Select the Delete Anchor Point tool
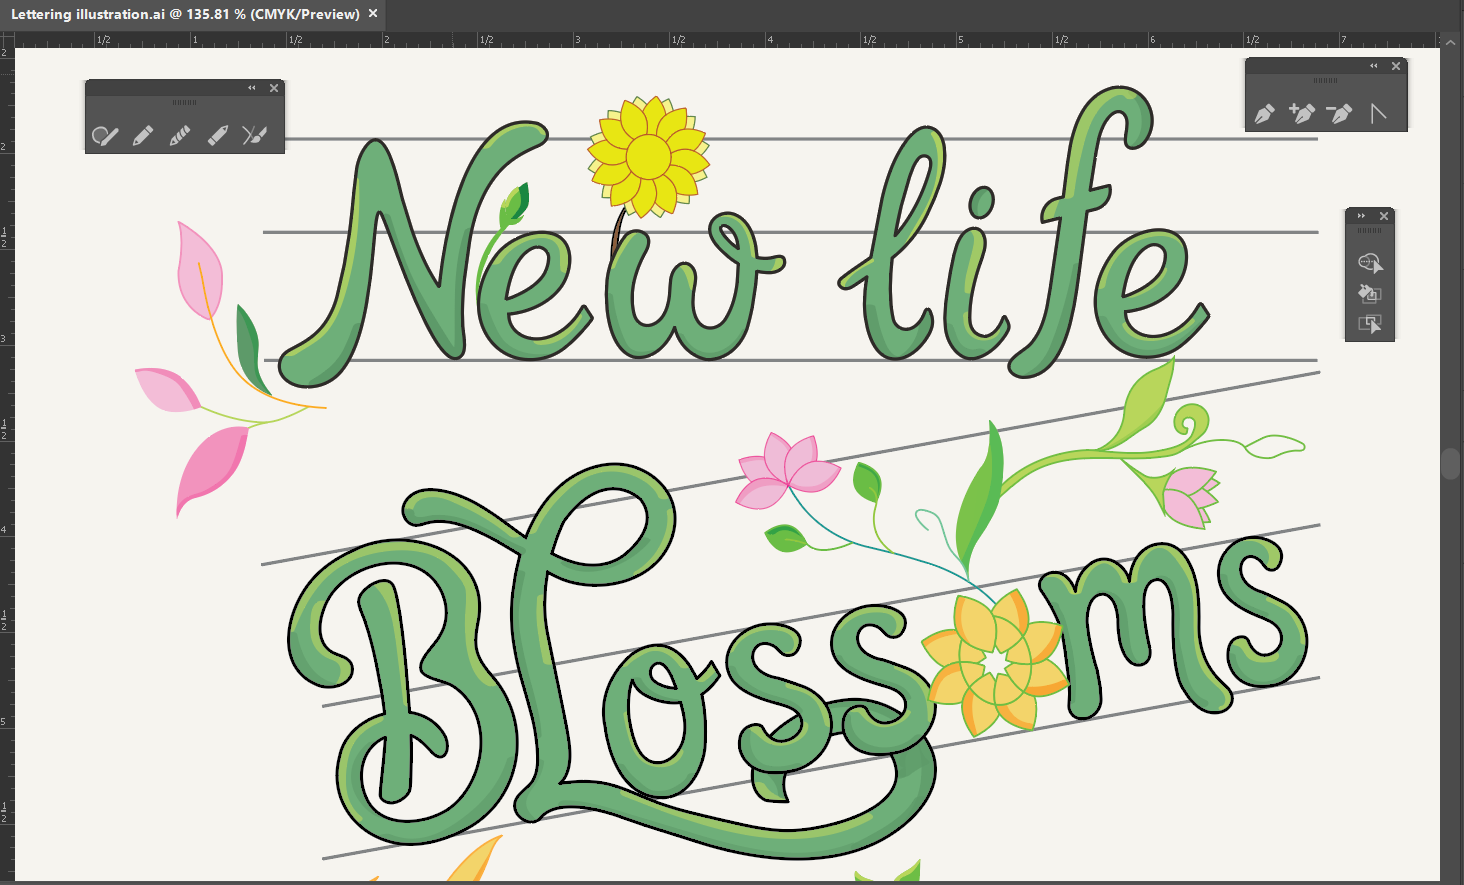 [1339, 113]
